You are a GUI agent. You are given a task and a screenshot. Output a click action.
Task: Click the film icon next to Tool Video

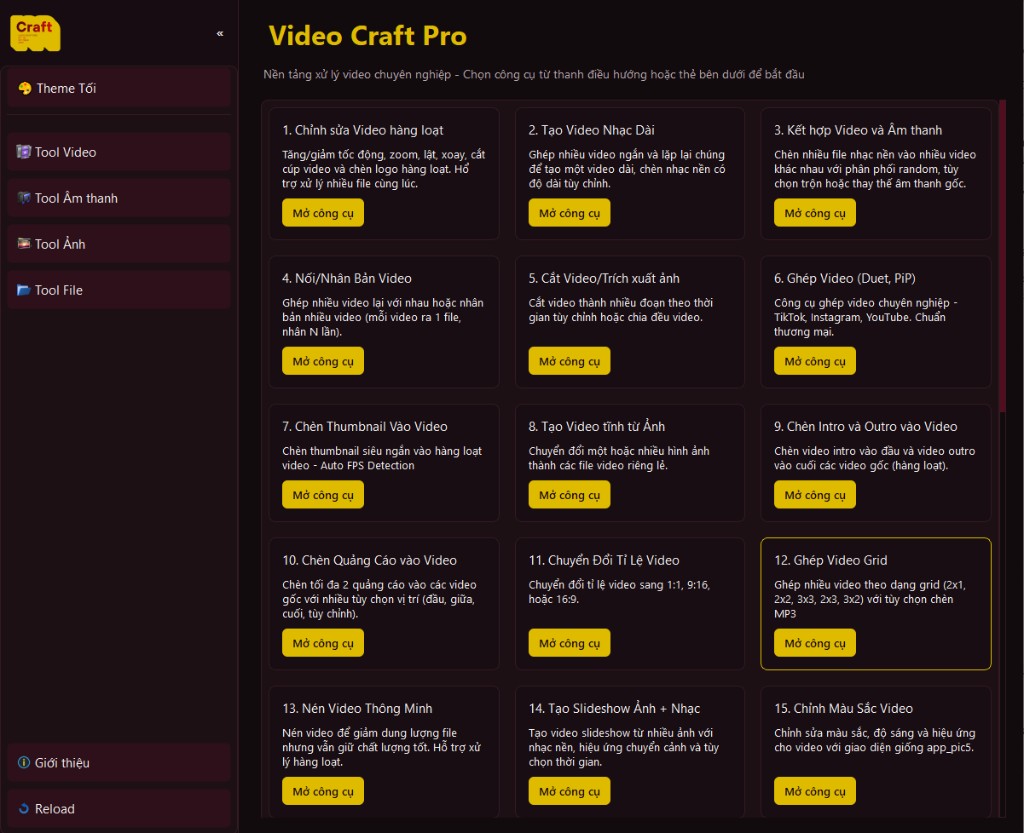[24, 152]
